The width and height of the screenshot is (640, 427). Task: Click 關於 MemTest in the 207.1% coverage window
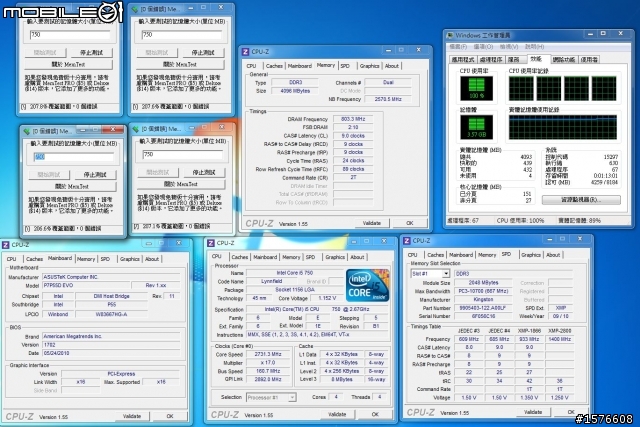click(181, 184)
